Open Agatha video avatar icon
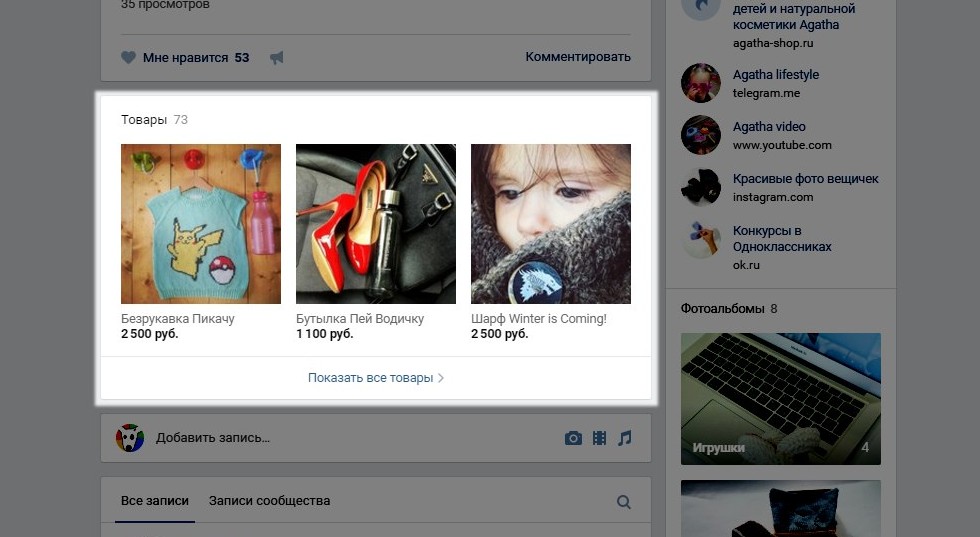This screenshot has width=980, height=537. click(701, 135)
